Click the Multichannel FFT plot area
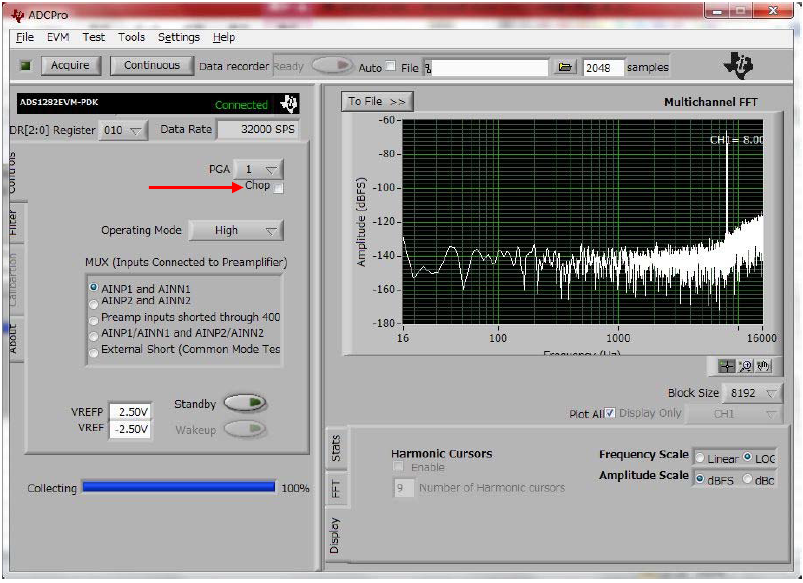Viewport: 803px width, 583px height. pyautogui.click(x=582, y=221)
